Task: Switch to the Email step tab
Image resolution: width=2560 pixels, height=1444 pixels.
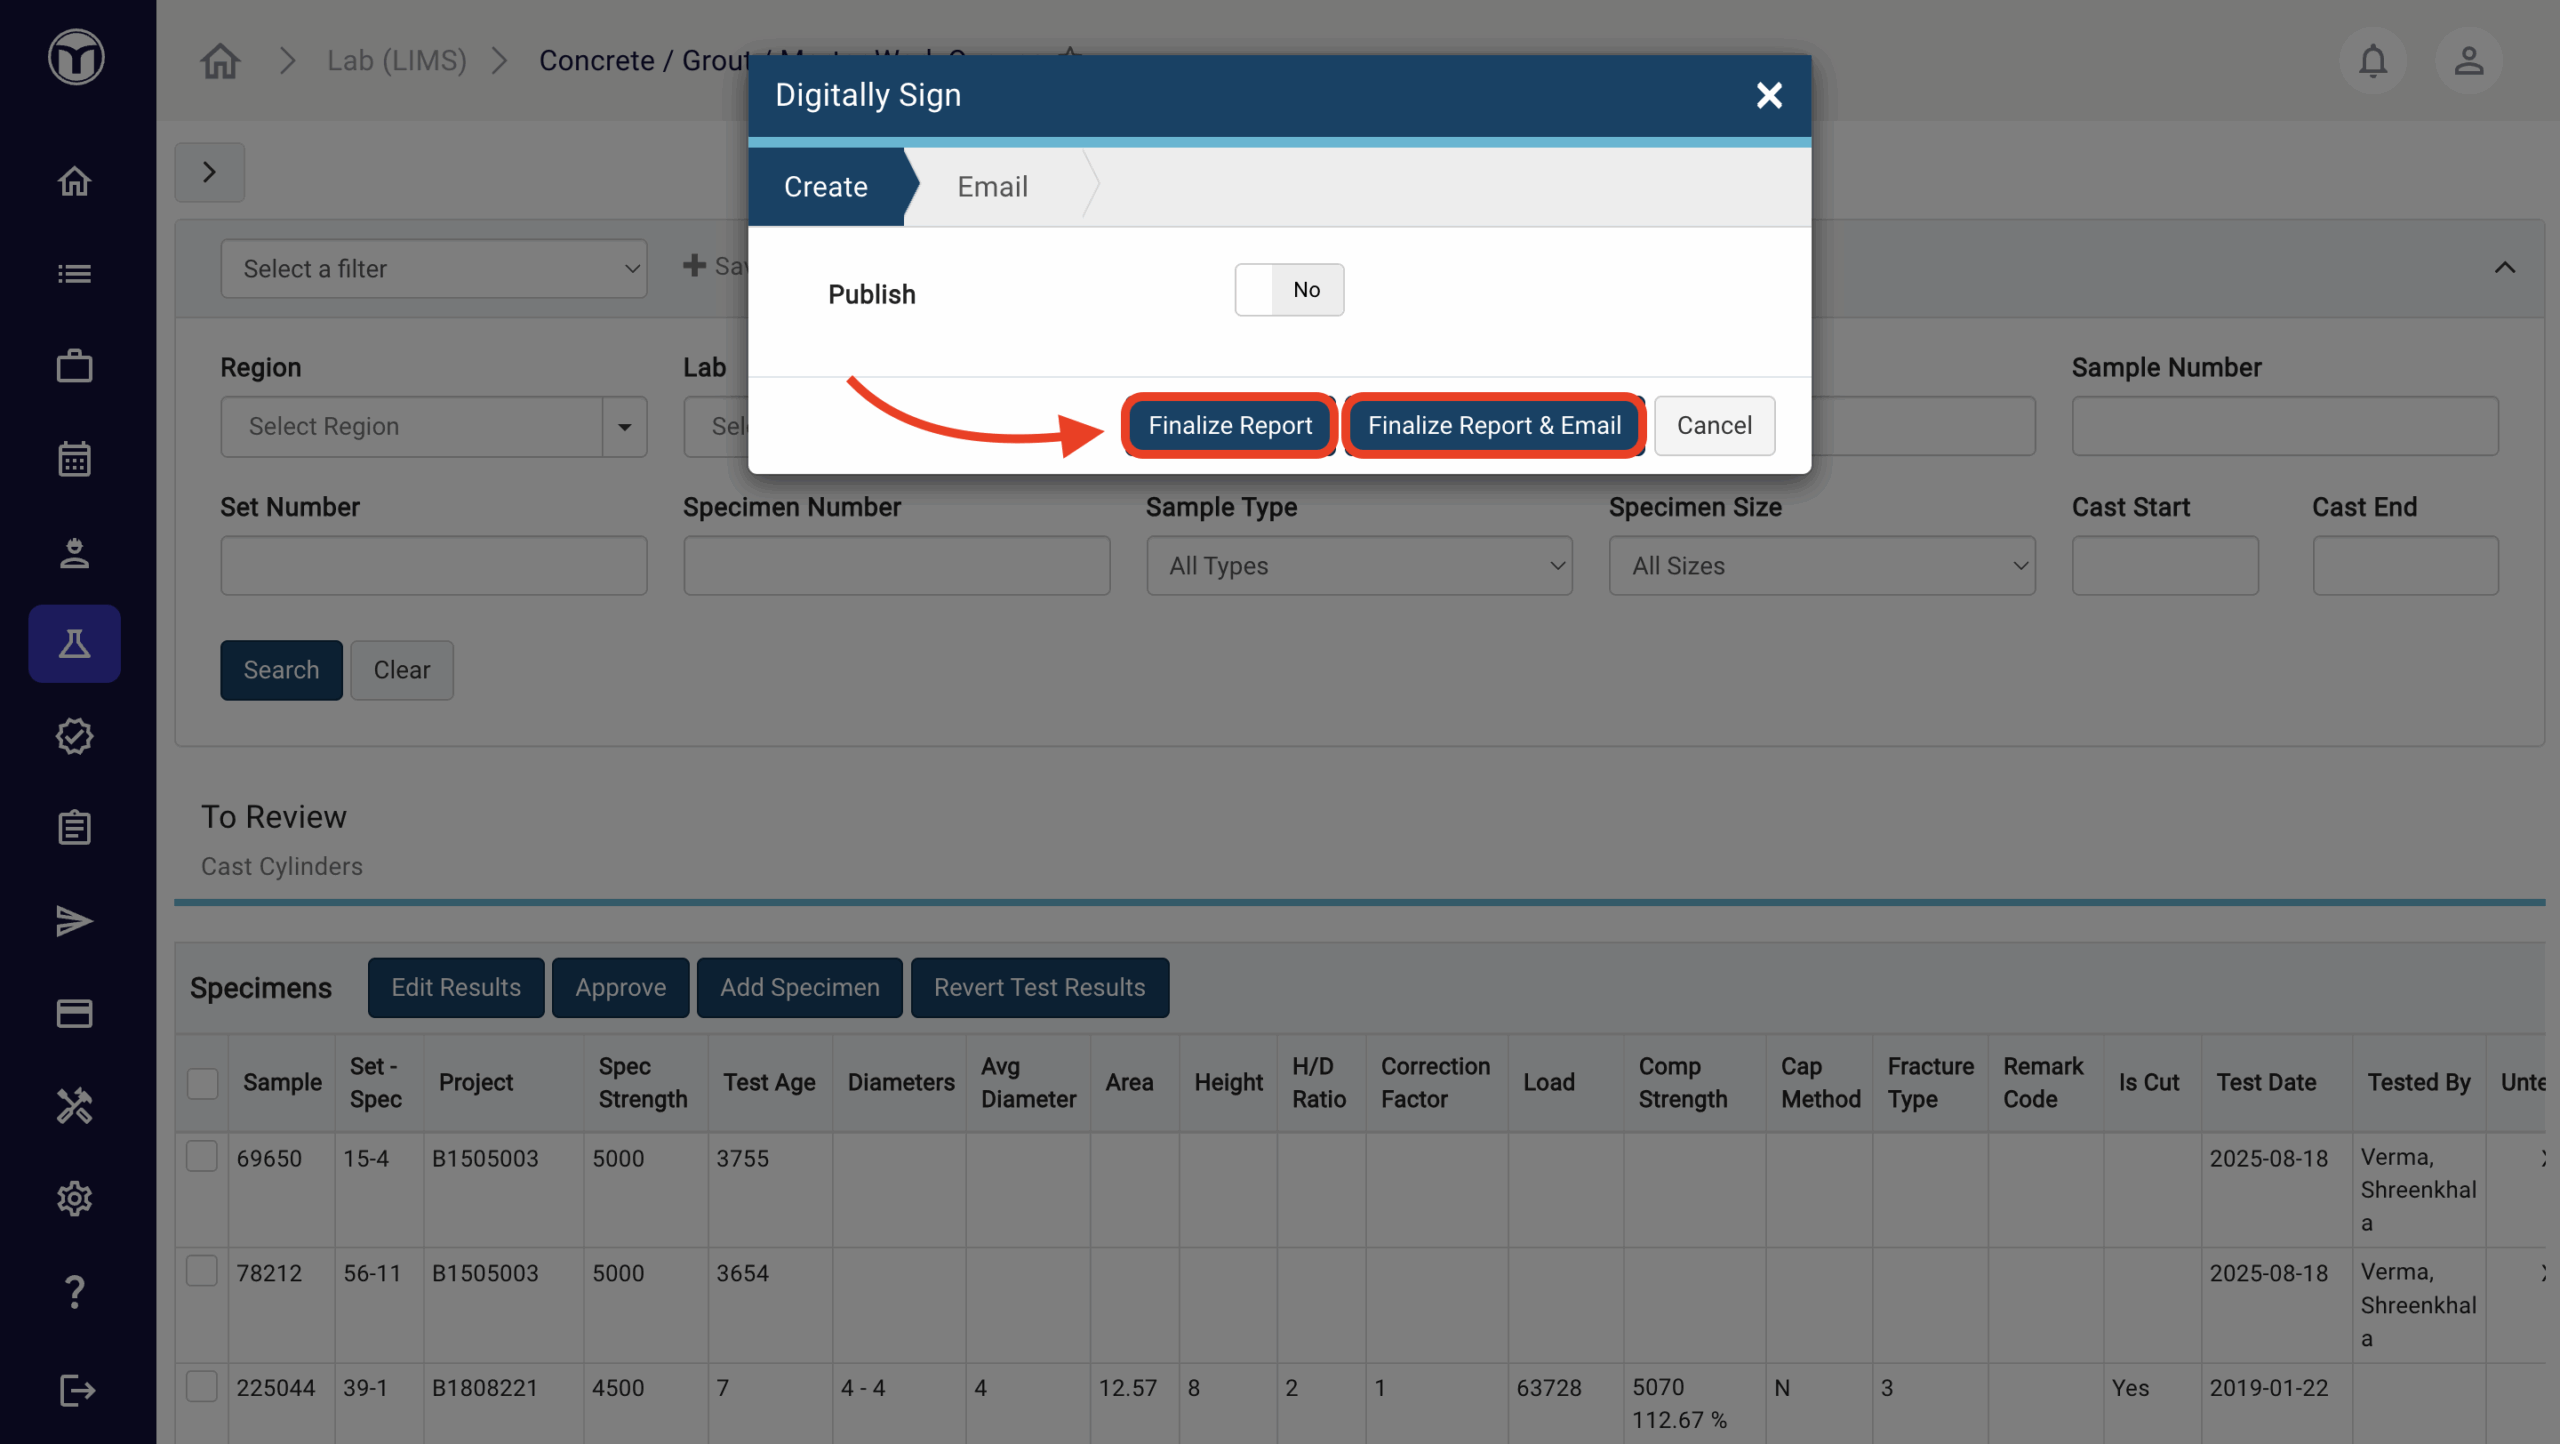Action: click(992, 187)
